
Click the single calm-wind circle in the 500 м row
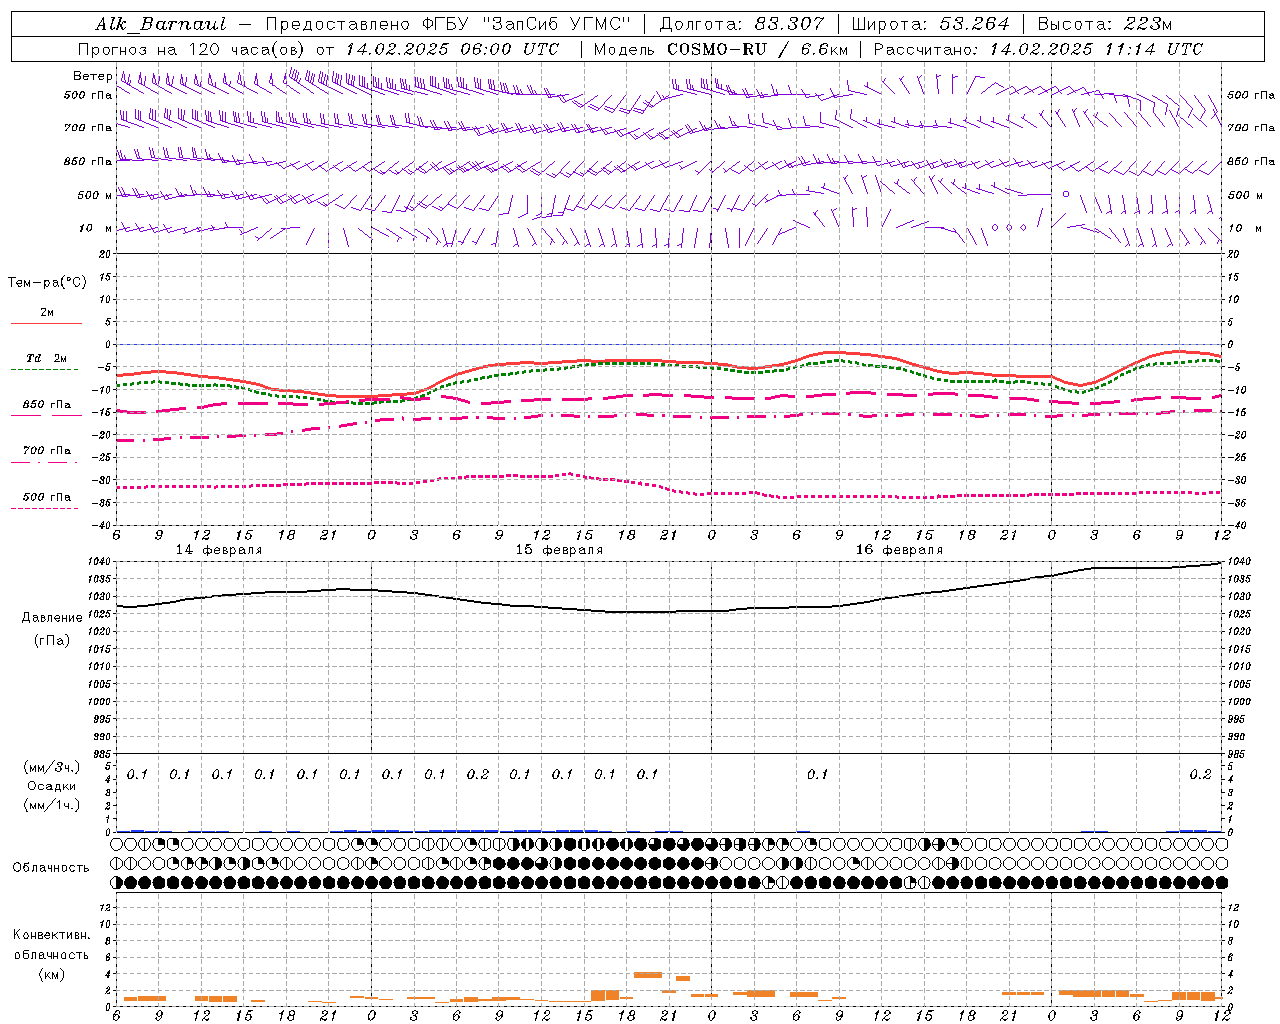click(x=1066, y=194)
